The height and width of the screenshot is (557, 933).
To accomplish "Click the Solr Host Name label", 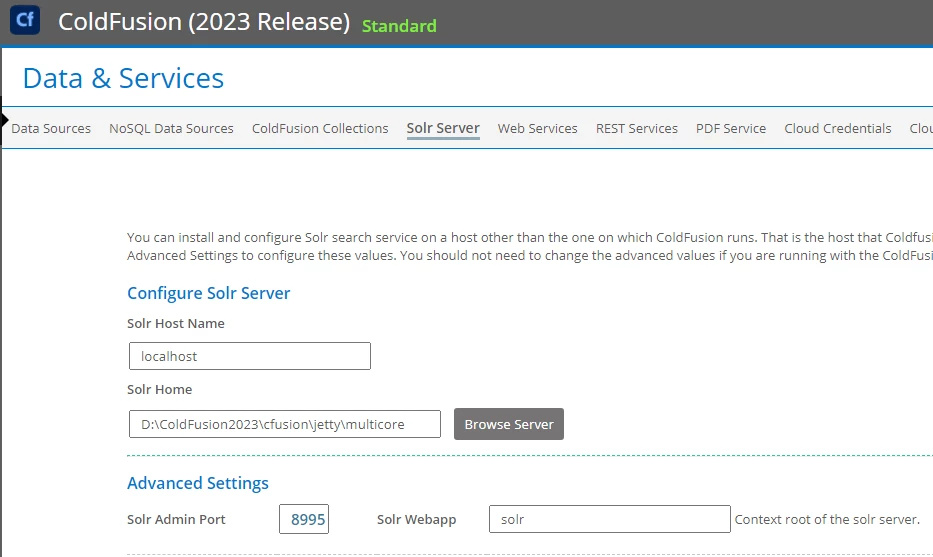I will click(x=176, y=324).
